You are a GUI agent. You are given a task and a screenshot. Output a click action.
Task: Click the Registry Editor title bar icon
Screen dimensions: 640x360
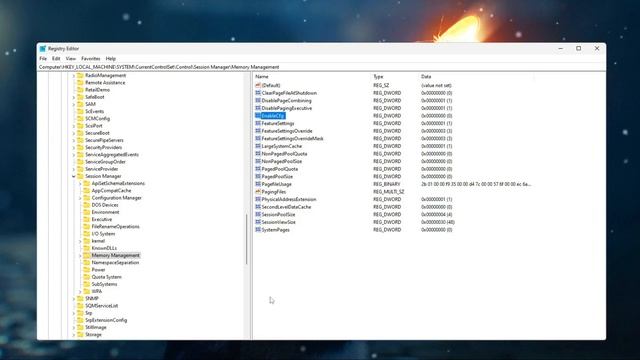[x=43, y=49]
